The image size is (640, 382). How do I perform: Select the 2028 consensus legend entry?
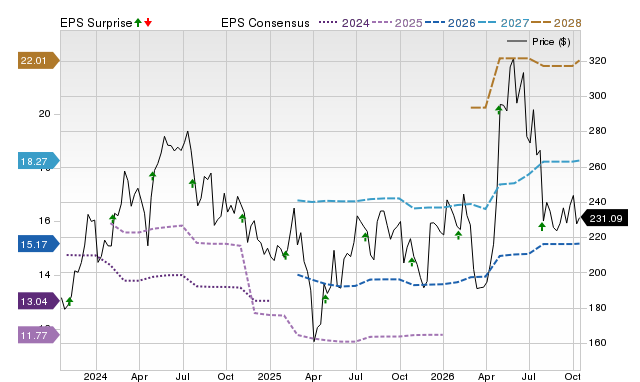point(556,23)
